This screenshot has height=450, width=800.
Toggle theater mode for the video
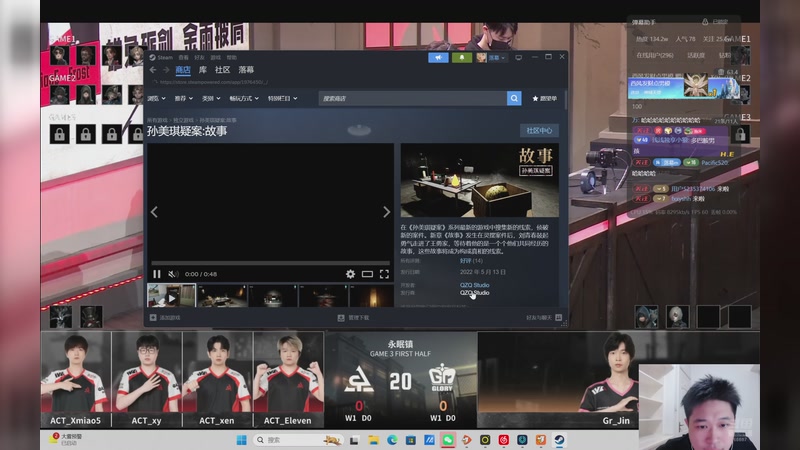pyautogui.click(x=367, y=274)
